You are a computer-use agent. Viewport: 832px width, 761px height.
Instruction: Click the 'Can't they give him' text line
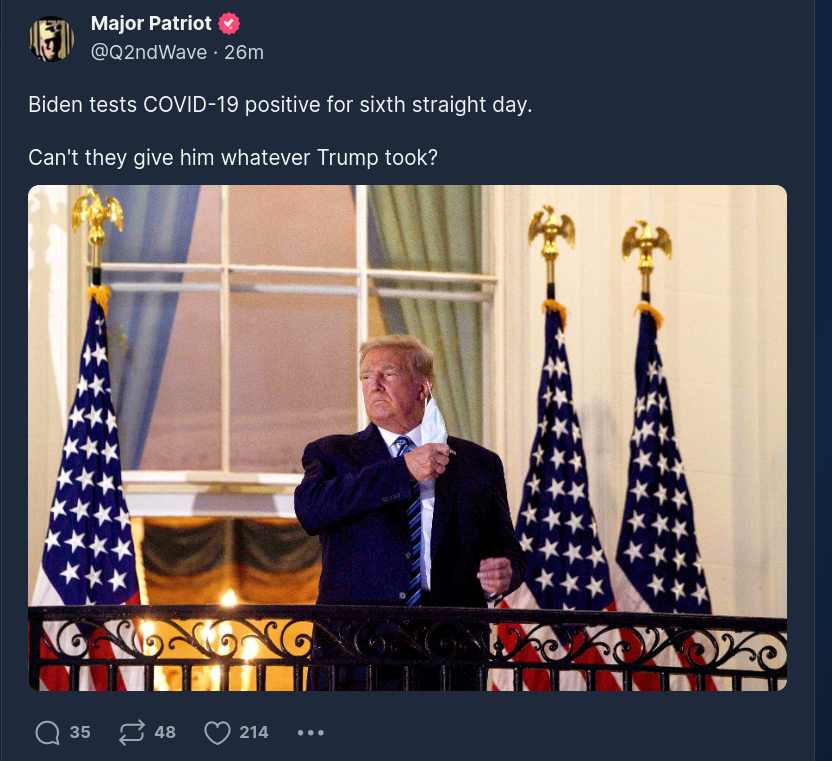(232, 158)
